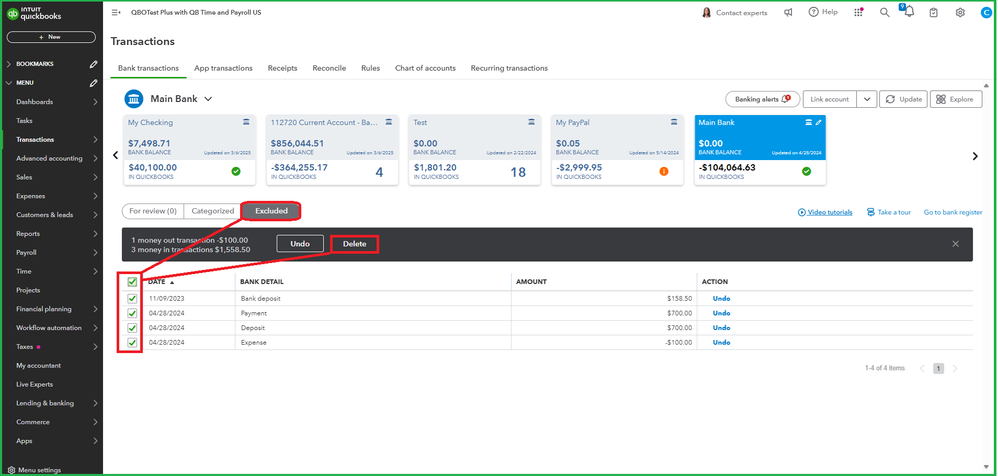Select the Categorized tab
The width and height of the screenshot is (998, 476).
tap(213, 211)
